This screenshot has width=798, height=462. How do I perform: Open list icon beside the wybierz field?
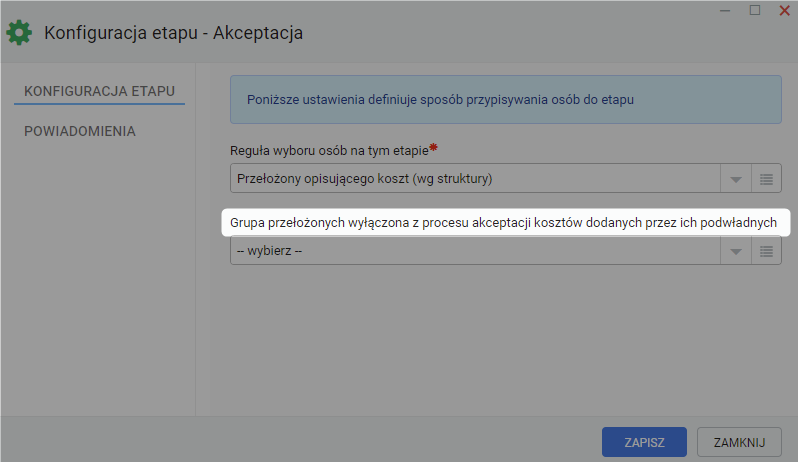[x=766, y=251]
